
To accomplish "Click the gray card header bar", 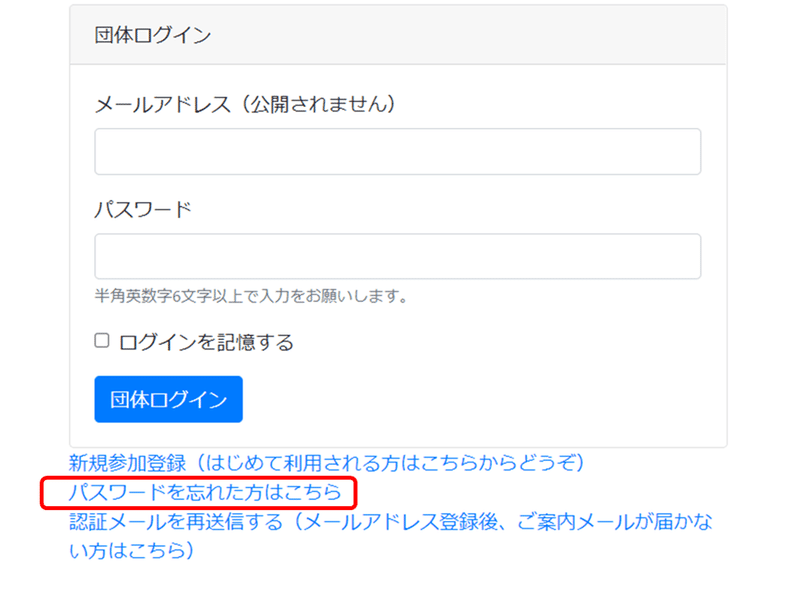I will pos(398,35).
